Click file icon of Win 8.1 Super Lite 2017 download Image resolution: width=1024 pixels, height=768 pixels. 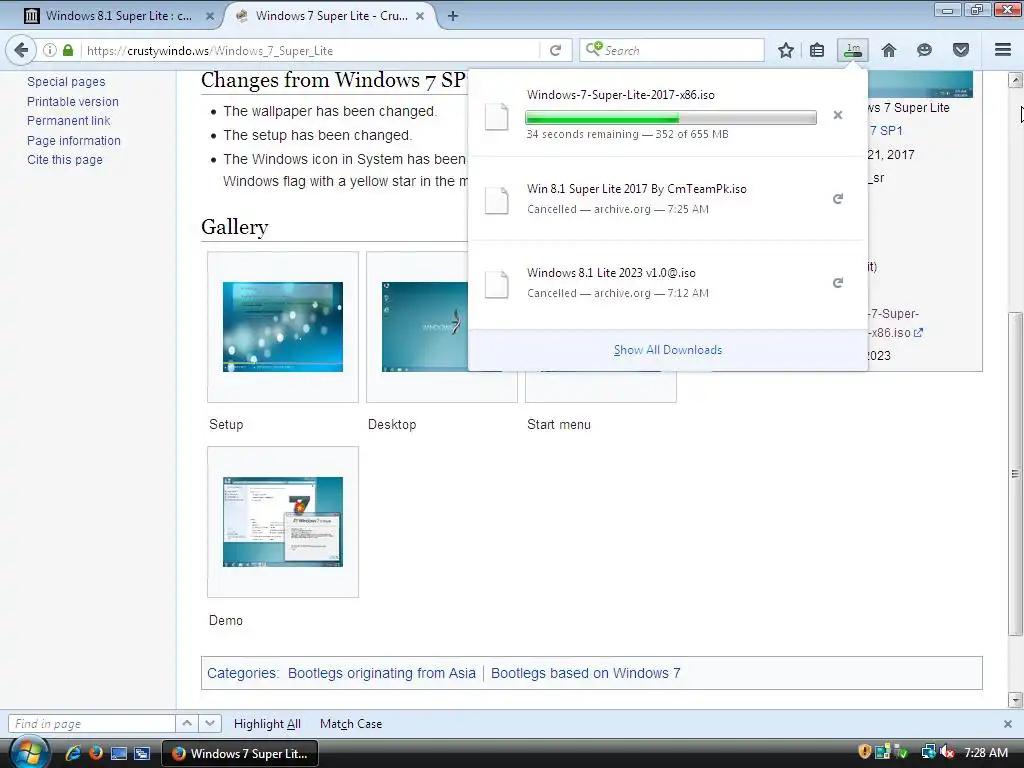click(496, 199)
